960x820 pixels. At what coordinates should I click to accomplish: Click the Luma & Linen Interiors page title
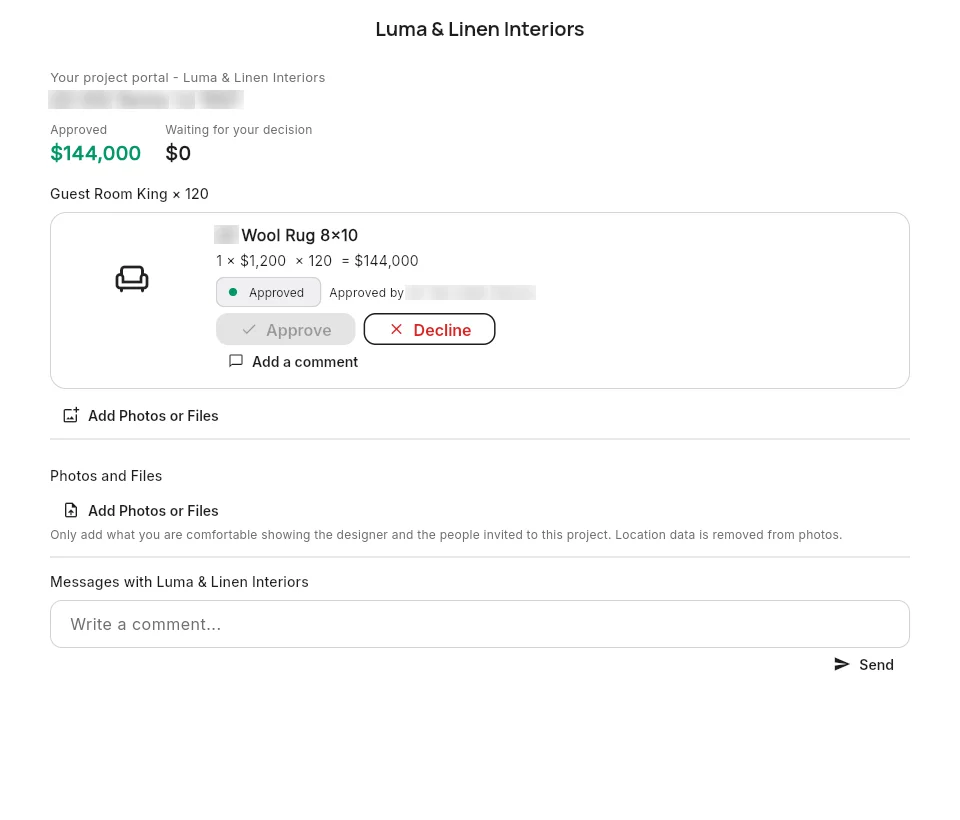click(x=480, y=29)
